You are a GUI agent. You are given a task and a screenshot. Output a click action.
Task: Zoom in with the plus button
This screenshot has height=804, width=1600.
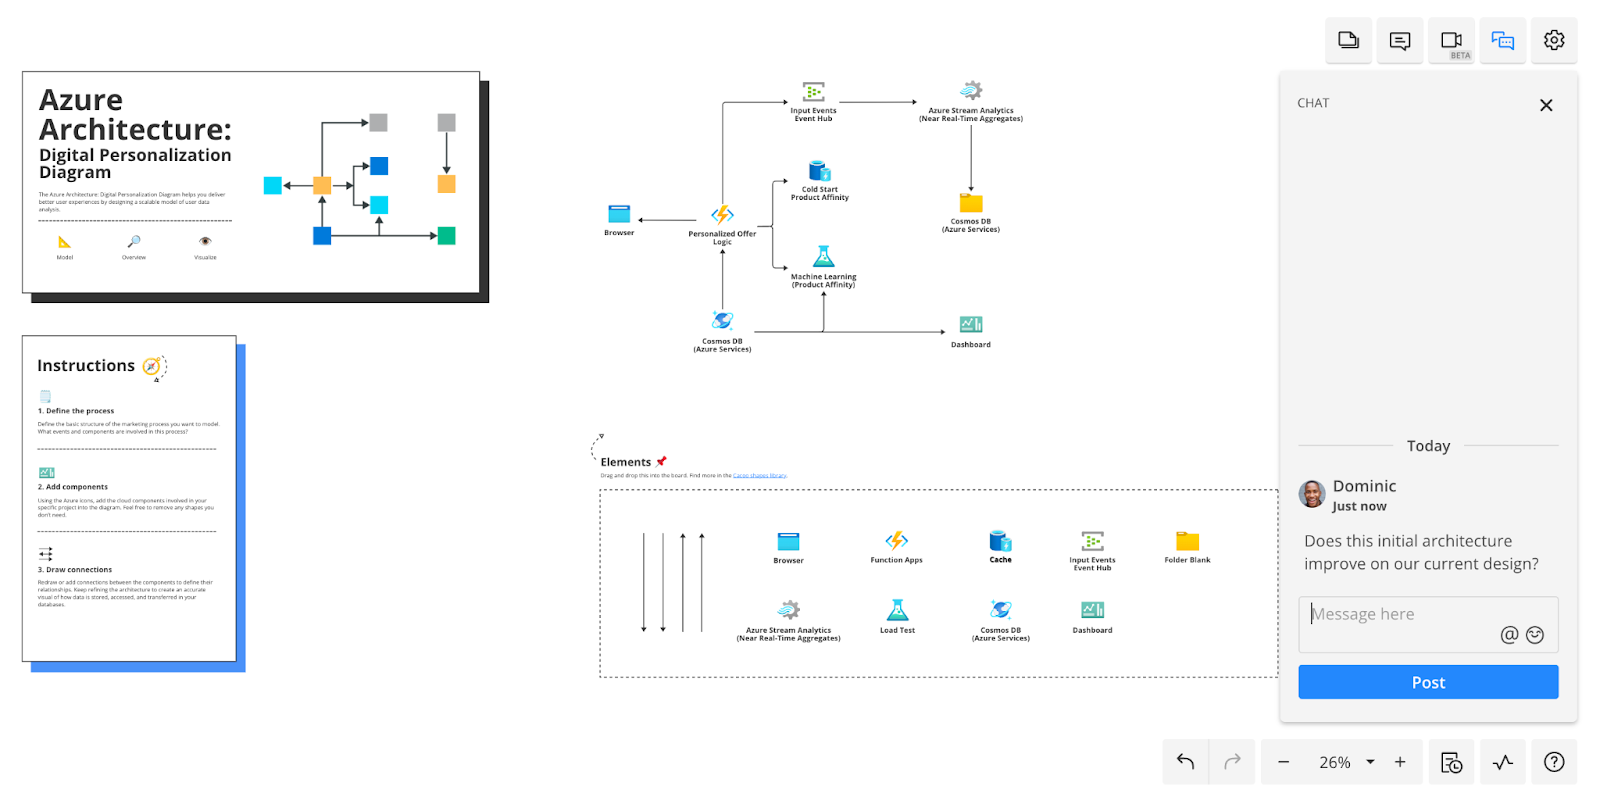point(1400,762)
